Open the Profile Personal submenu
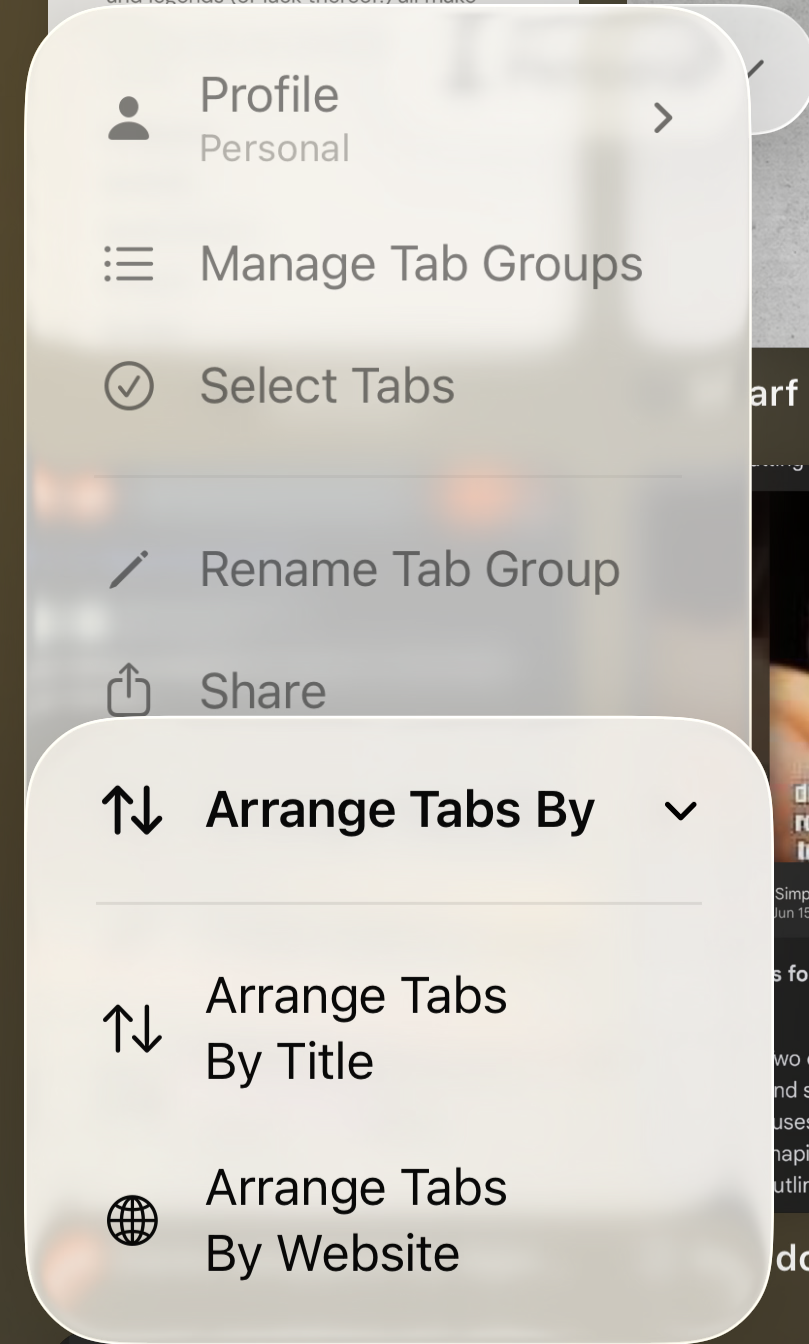Image resolution: width=809 pixels, height=1344 pixels. click(388, 118)
